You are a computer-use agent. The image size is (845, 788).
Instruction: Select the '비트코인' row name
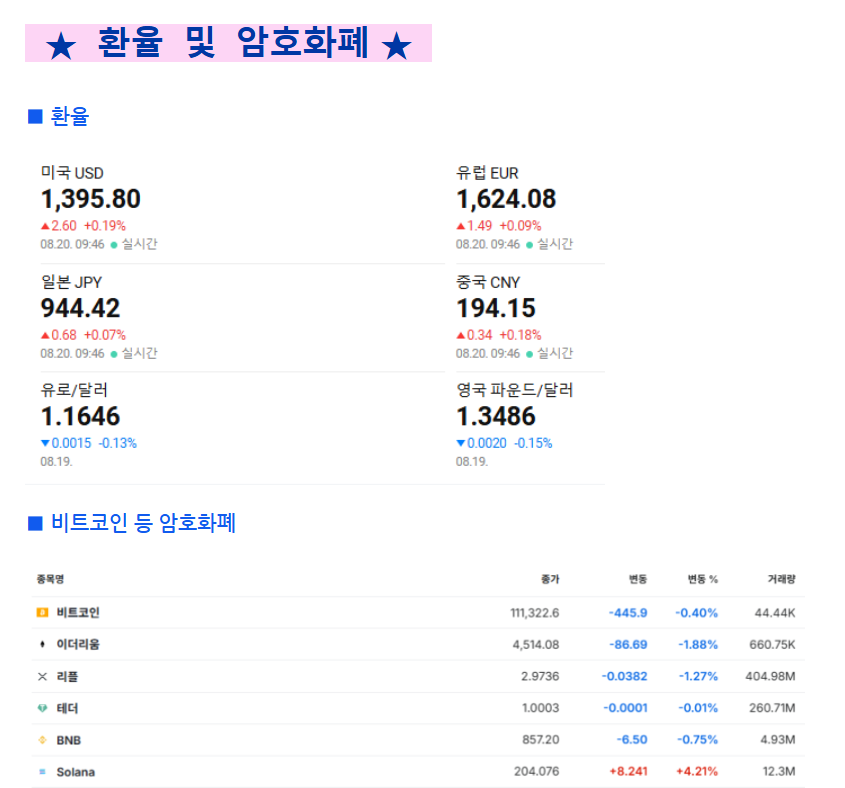click(78, 612)
